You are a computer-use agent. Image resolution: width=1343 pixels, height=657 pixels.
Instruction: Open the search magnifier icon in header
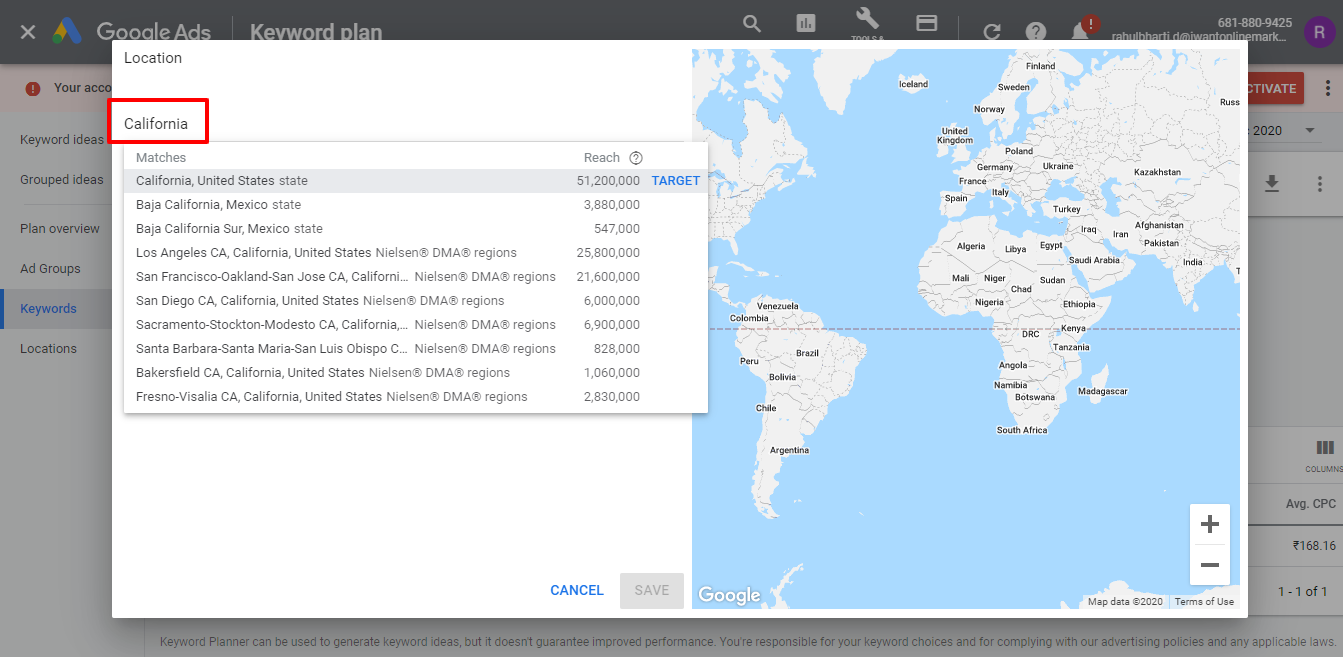[752, 24]
